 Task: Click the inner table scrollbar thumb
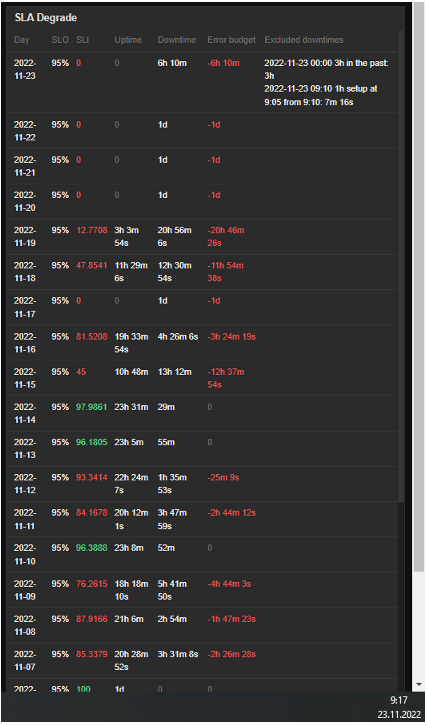pos(401,266)
